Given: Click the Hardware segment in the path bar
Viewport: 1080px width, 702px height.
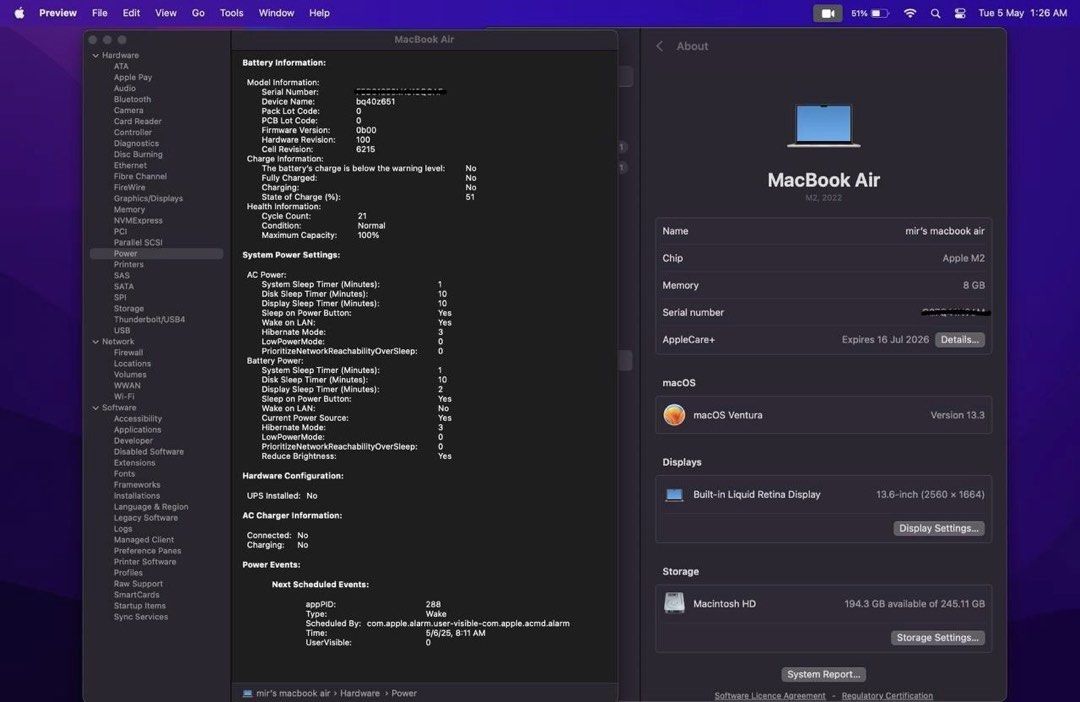Looking at the screenshot, I should coord(360,694).
